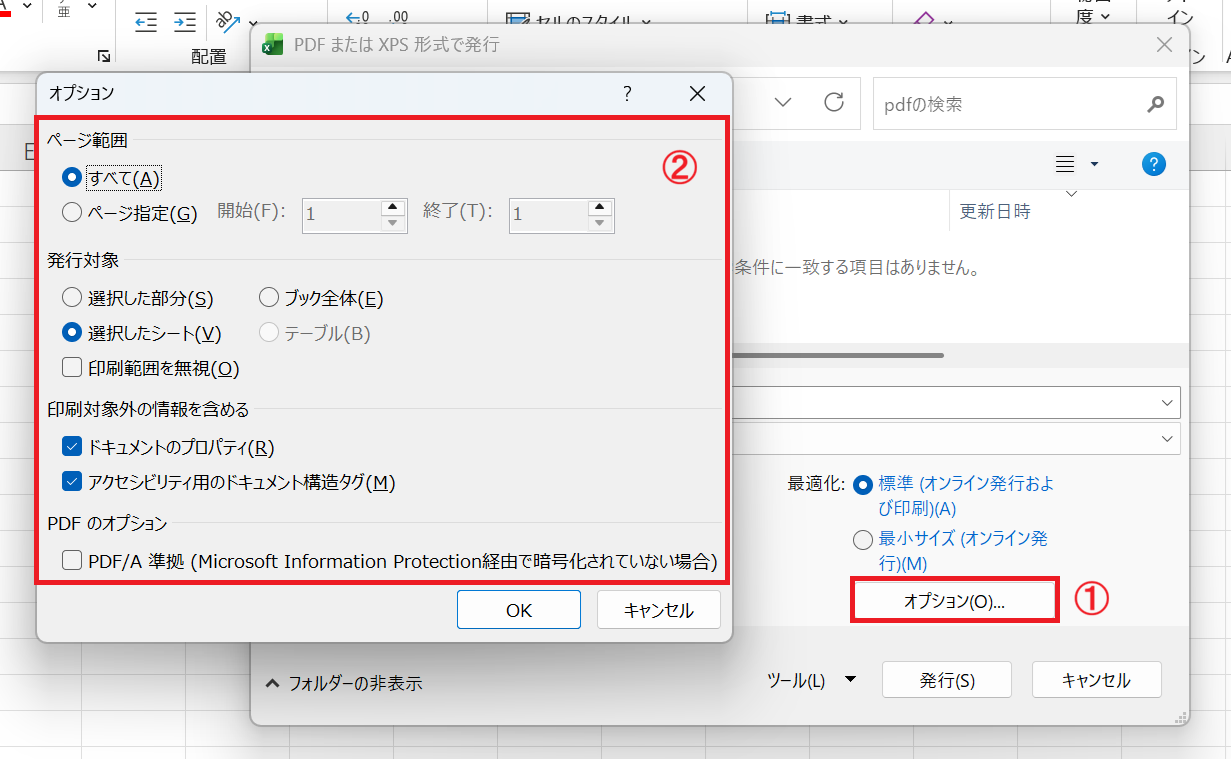Viewport: 1231px width, 759px height.
Task: Uncheck アクセシビリティ用のドキュメント構造タグ(M)
Action: pyautogui.click(x=71, y=482)
